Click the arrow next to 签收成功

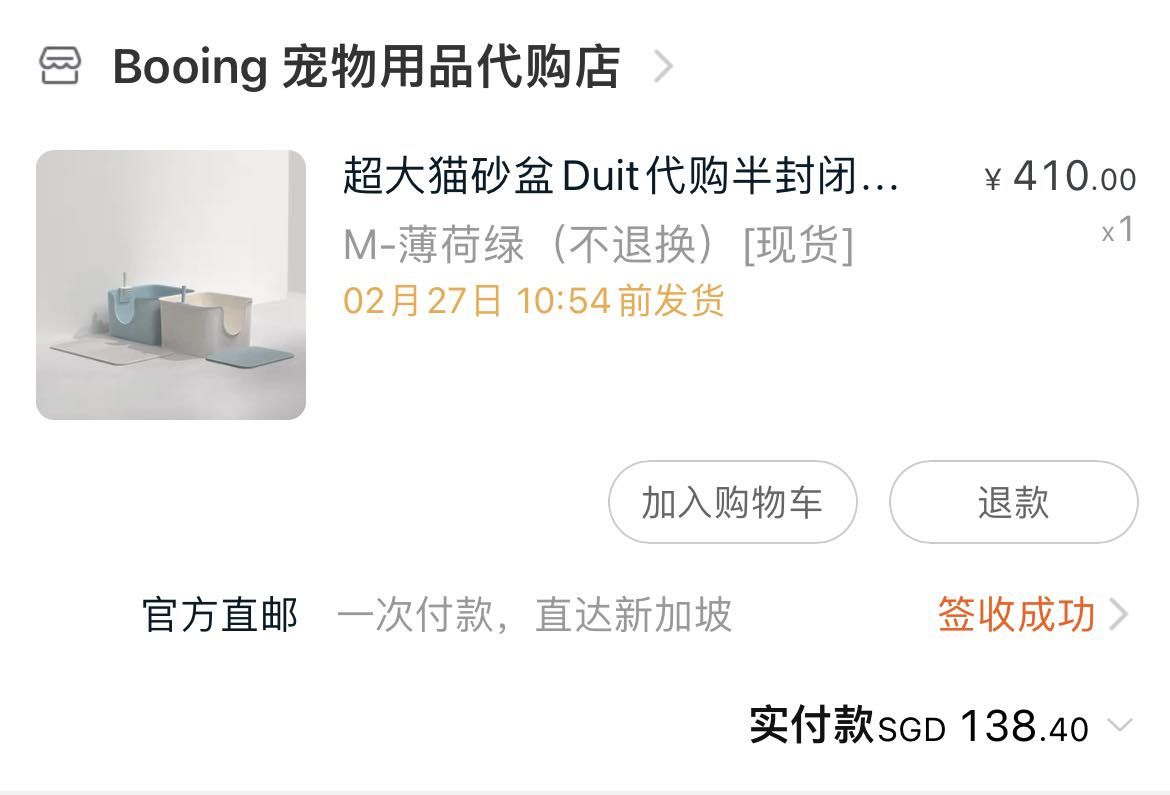point(1118,615)
